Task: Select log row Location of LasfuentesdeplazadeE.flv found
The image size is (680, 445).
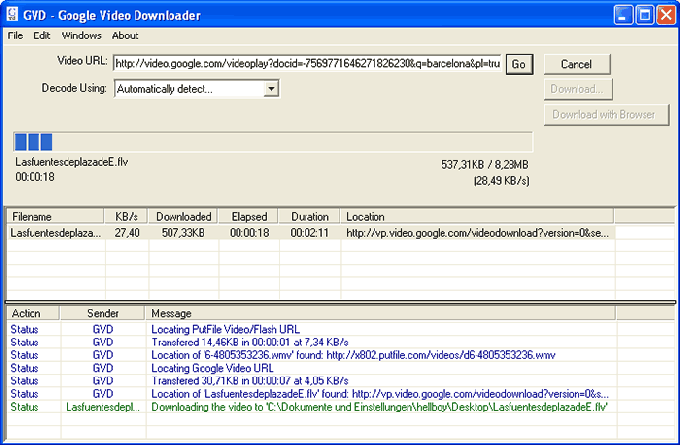Action: pyautogui.click(x=312, y=394)
